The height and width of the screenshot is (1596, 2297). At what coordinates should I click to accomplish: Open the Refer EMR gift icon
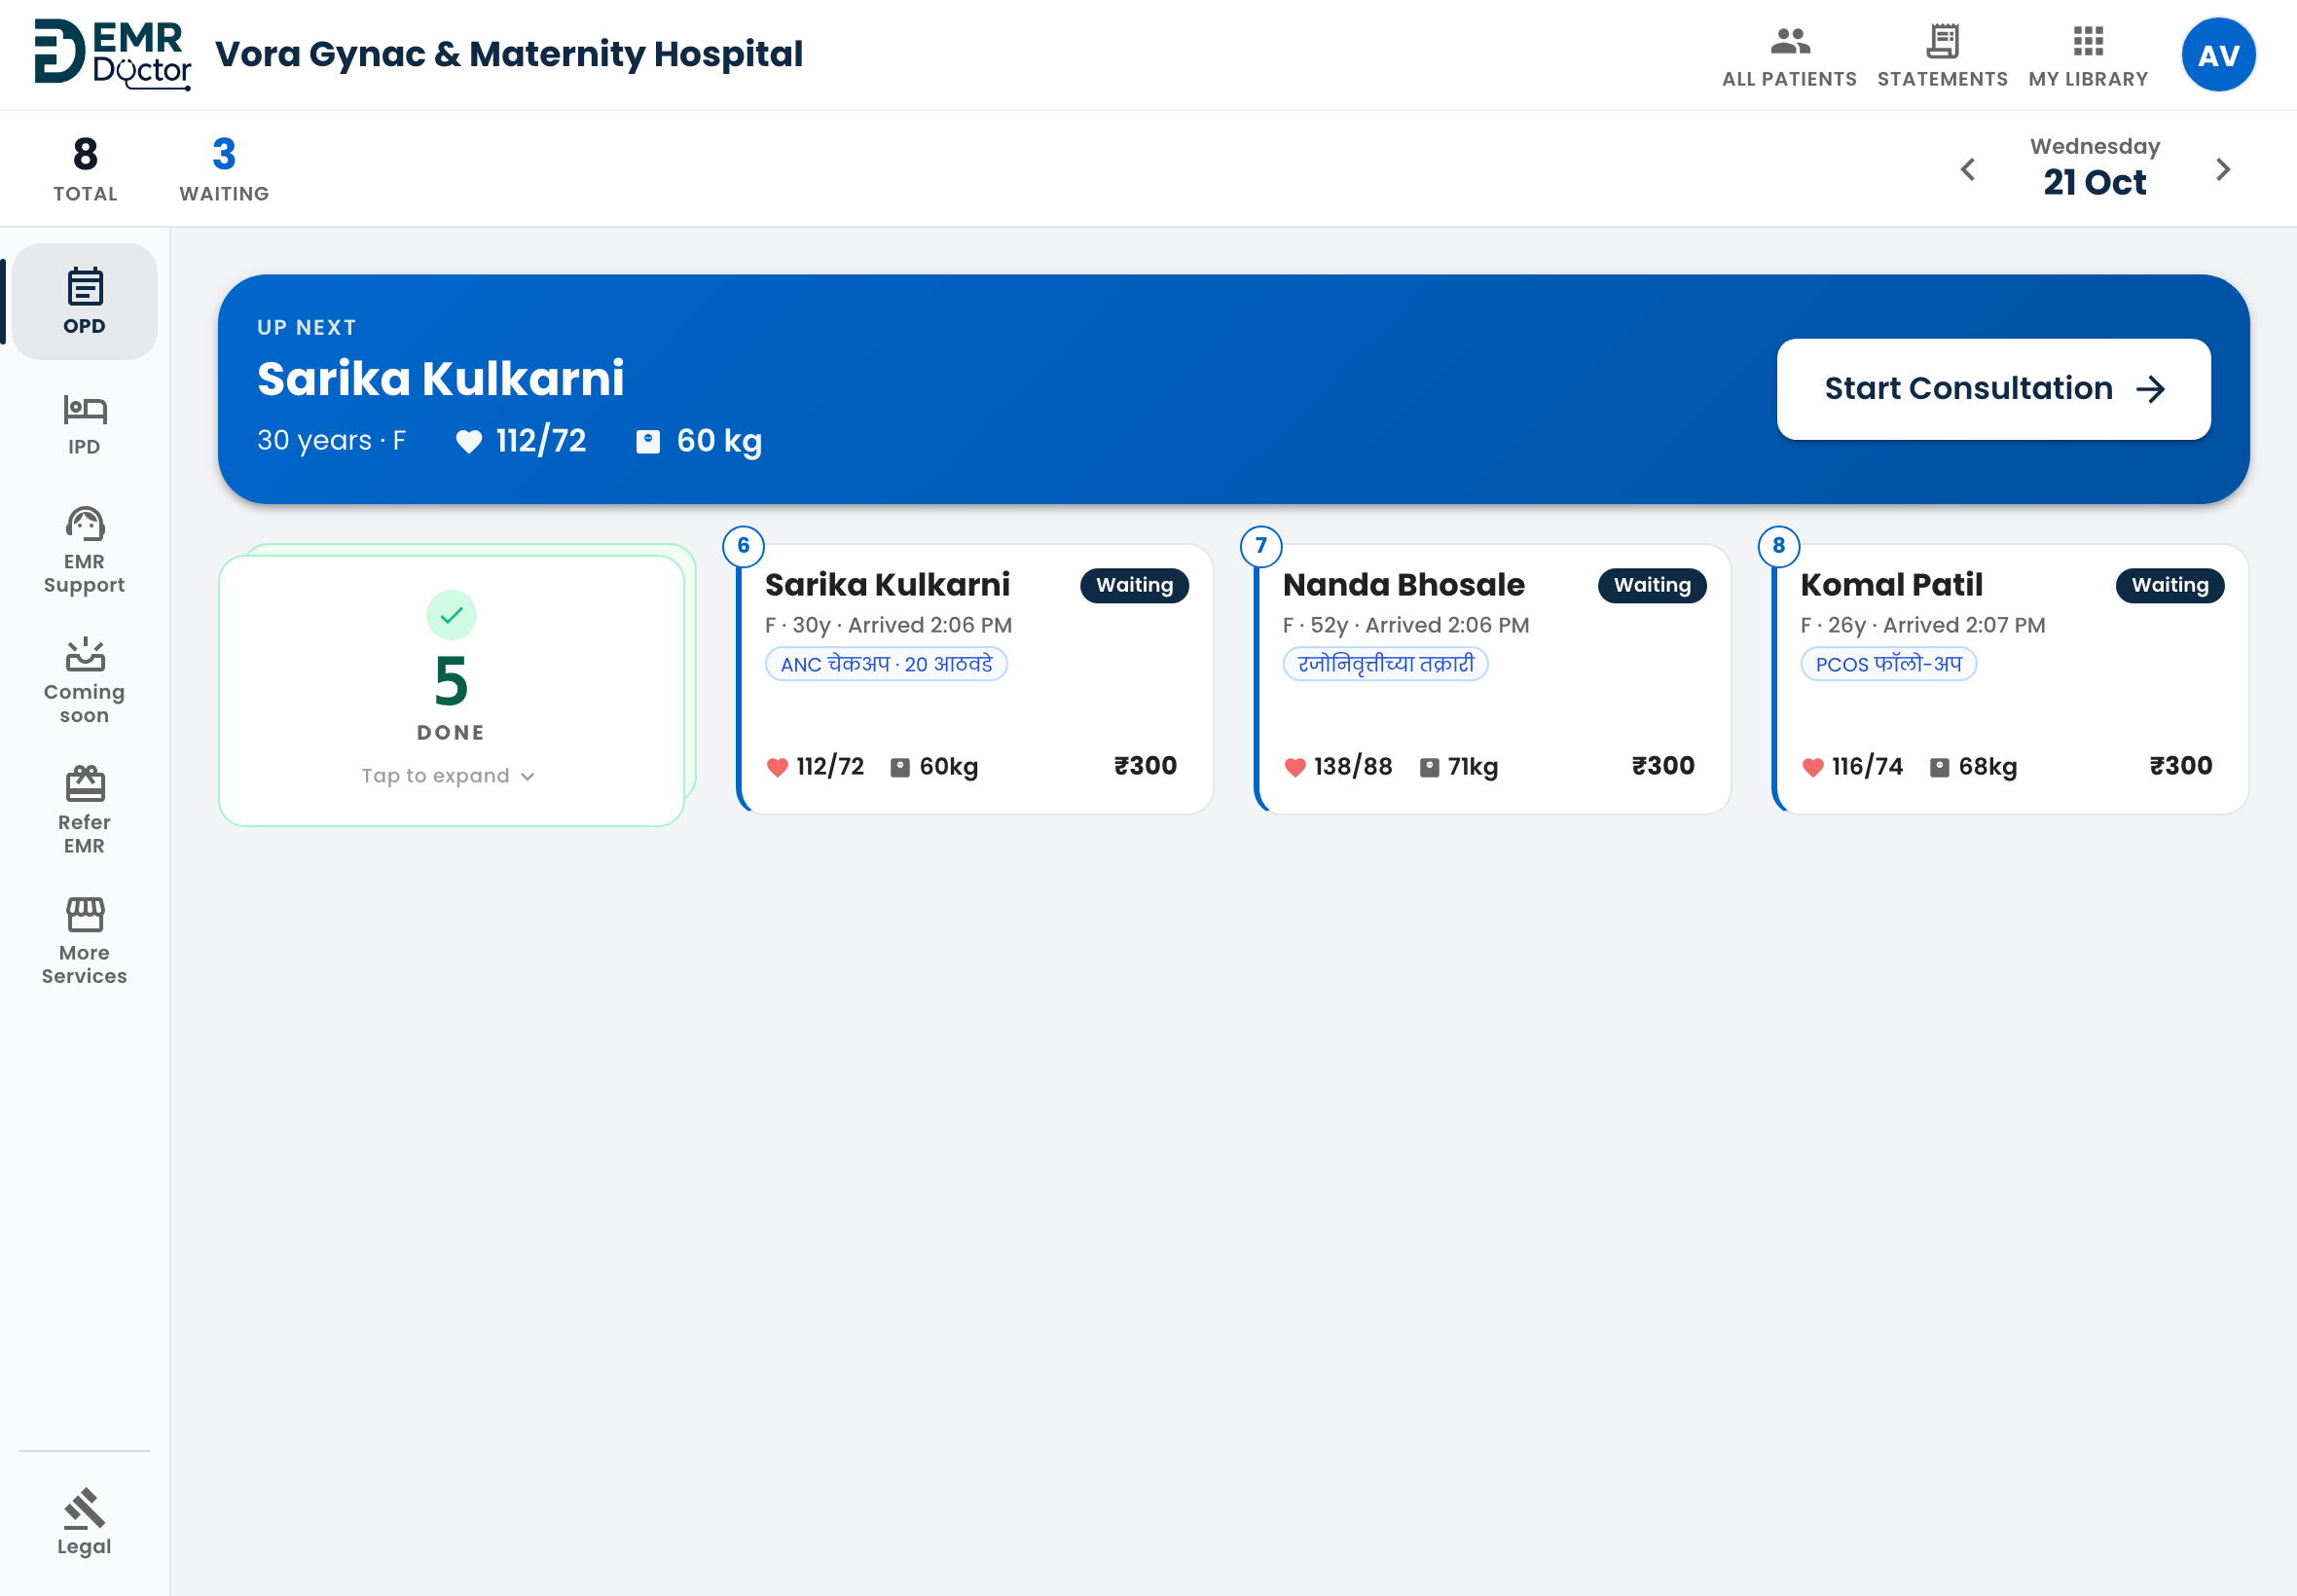(85, 784)
